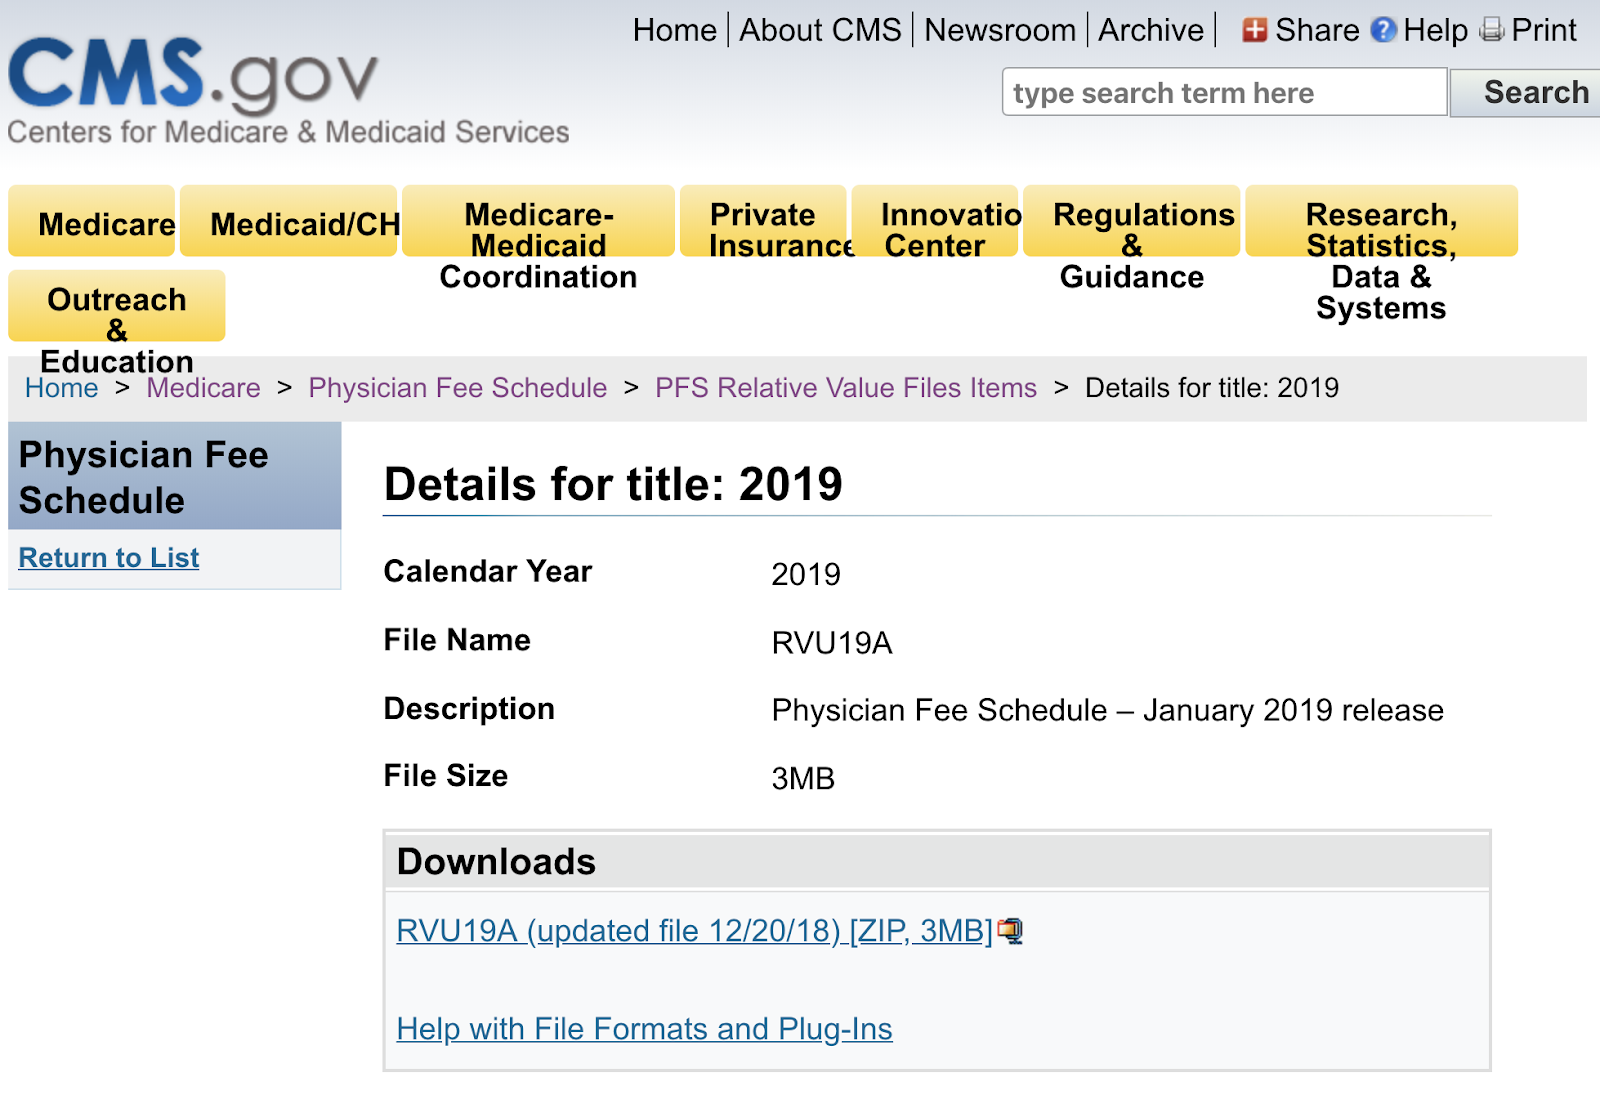Click the Home breadcrumb link
Viewport: 1600px width, 1095px height.
click(62, 388)
